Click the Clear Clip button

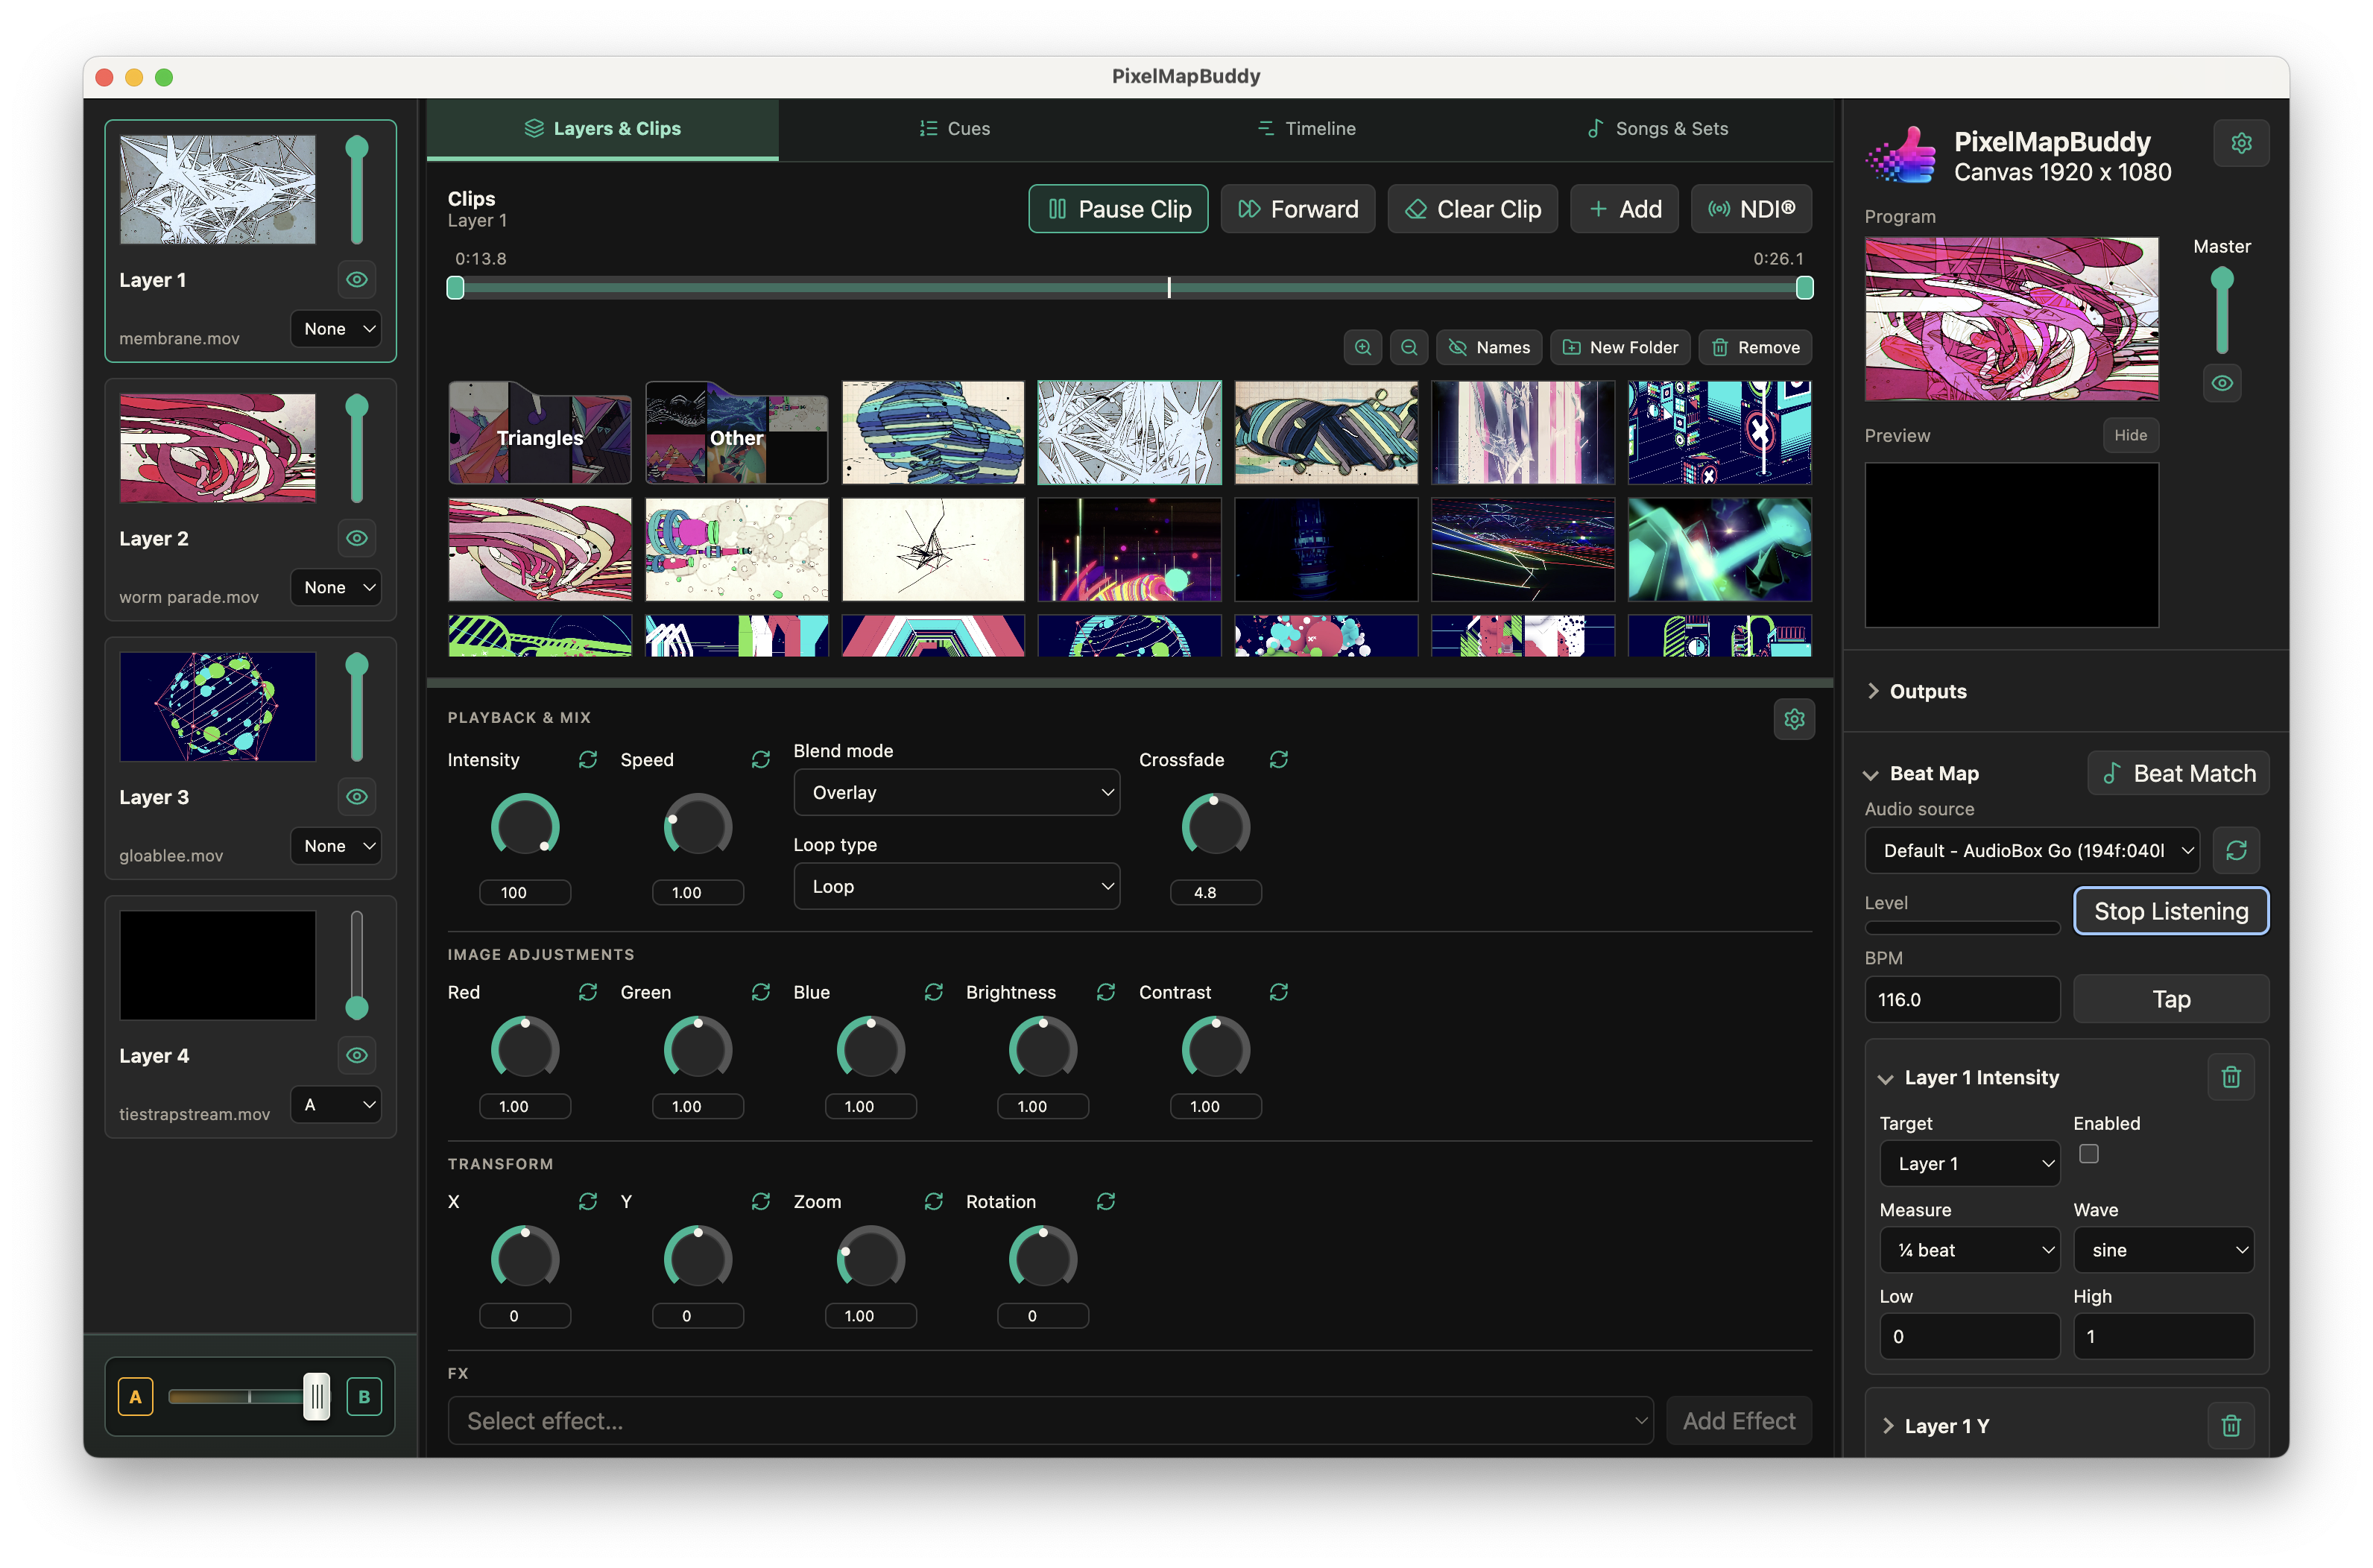(x=1472, y=209)
